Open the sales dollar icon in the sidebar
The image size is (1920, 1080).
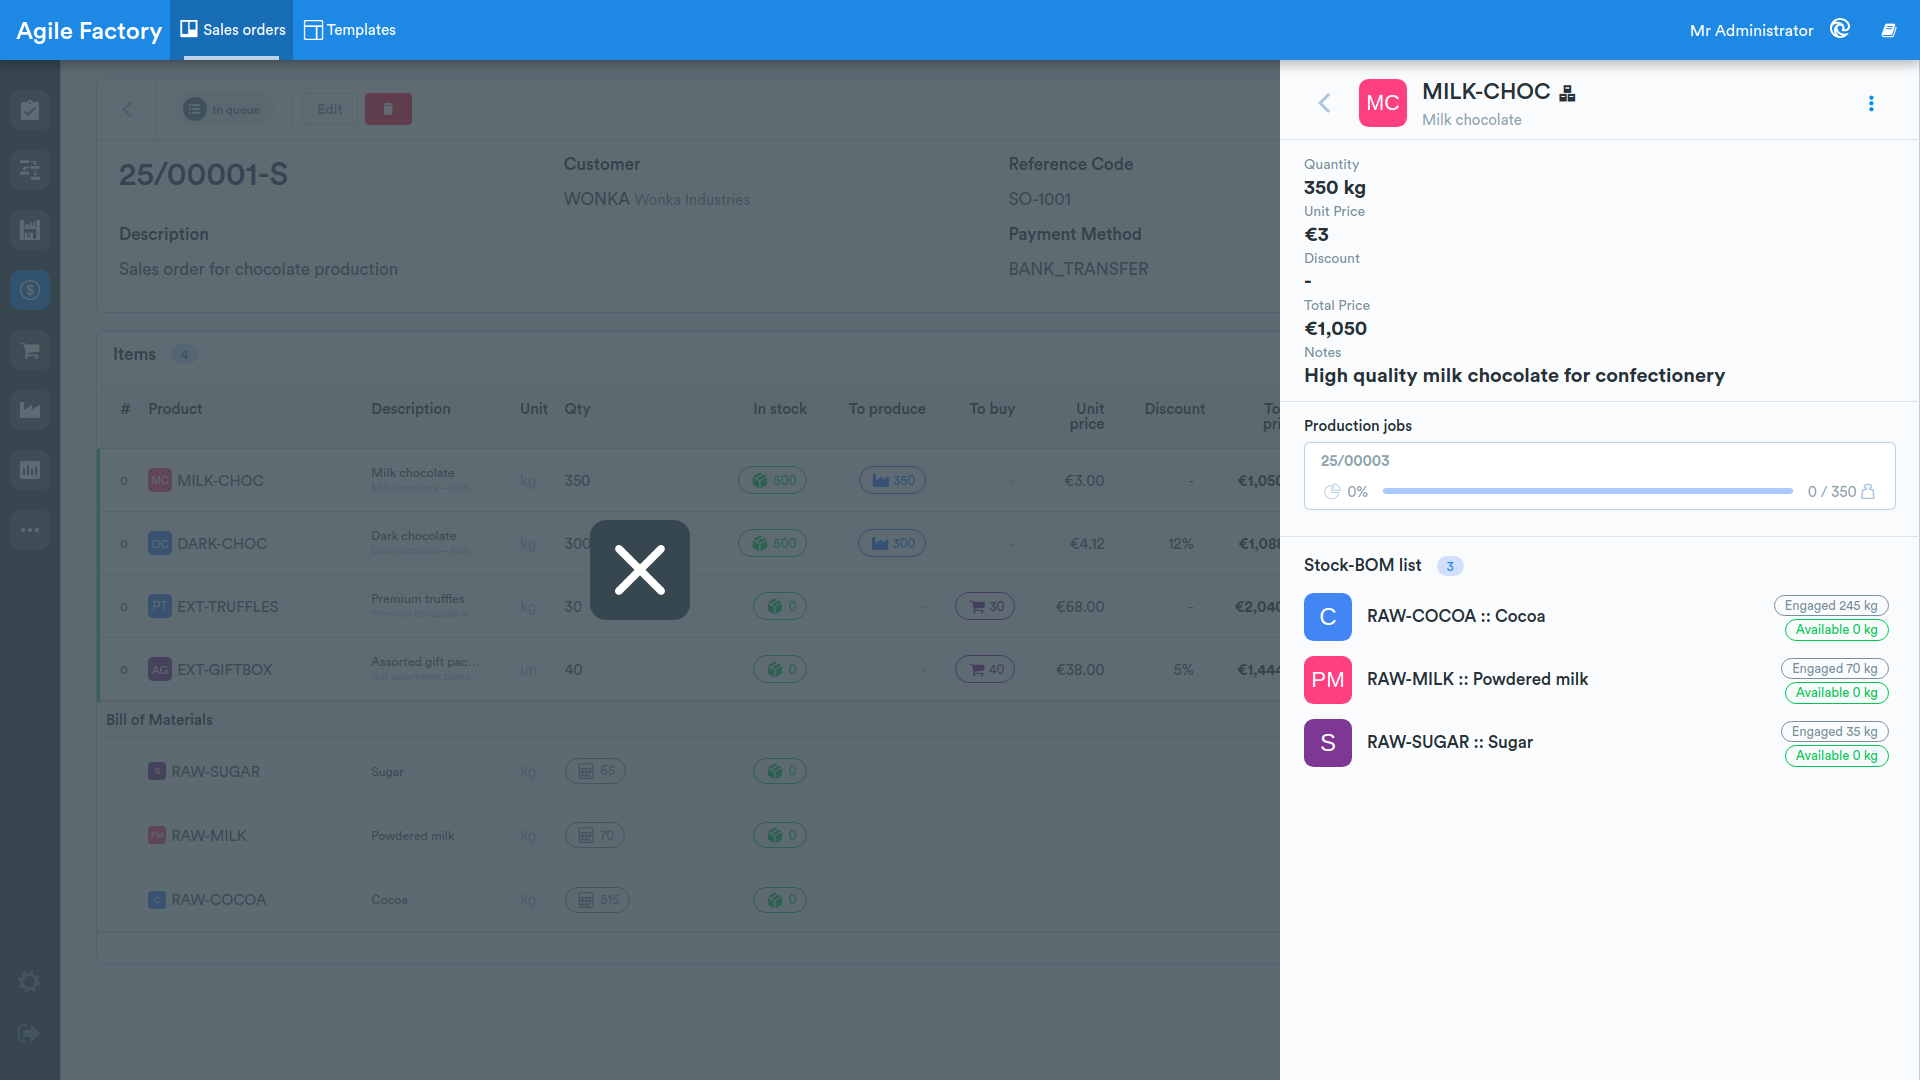[30, 290]
